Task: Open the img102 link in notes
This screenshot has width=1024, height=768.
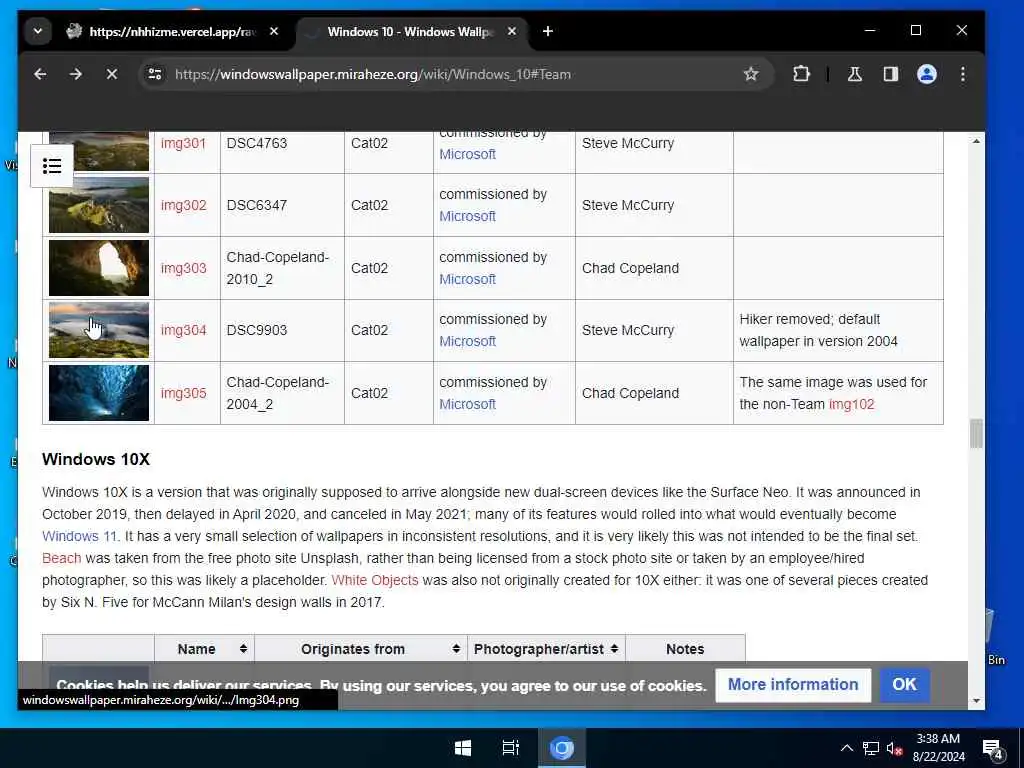Action: pyautogui.click(x=851, y=404)
